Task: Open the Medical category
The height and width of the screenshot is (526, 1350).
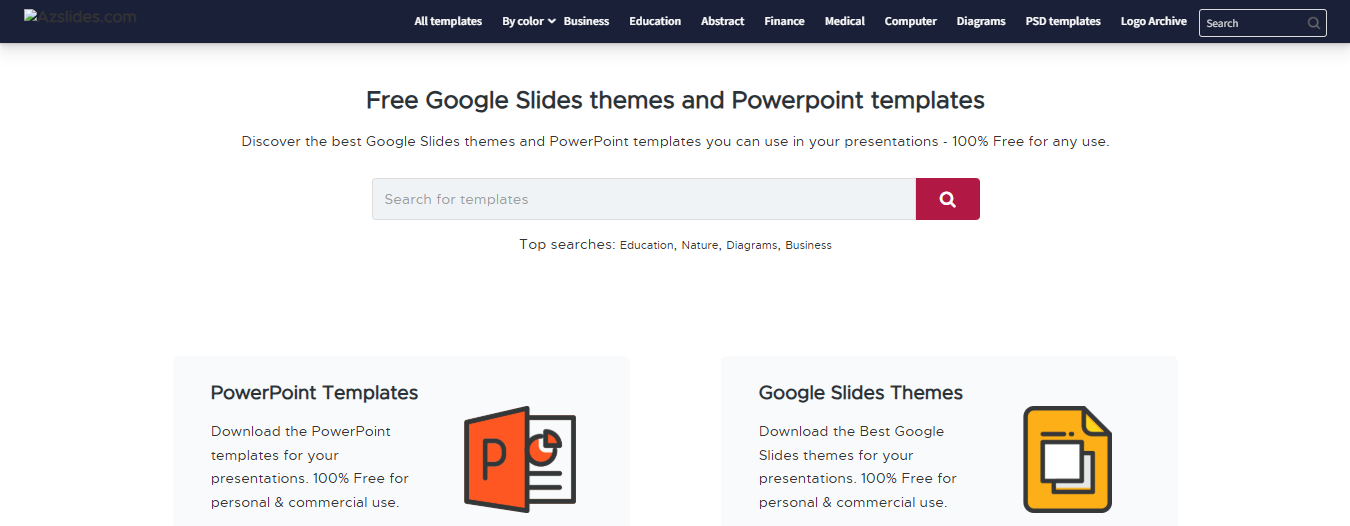Action: pyautogui.click(x=845, y=21)
